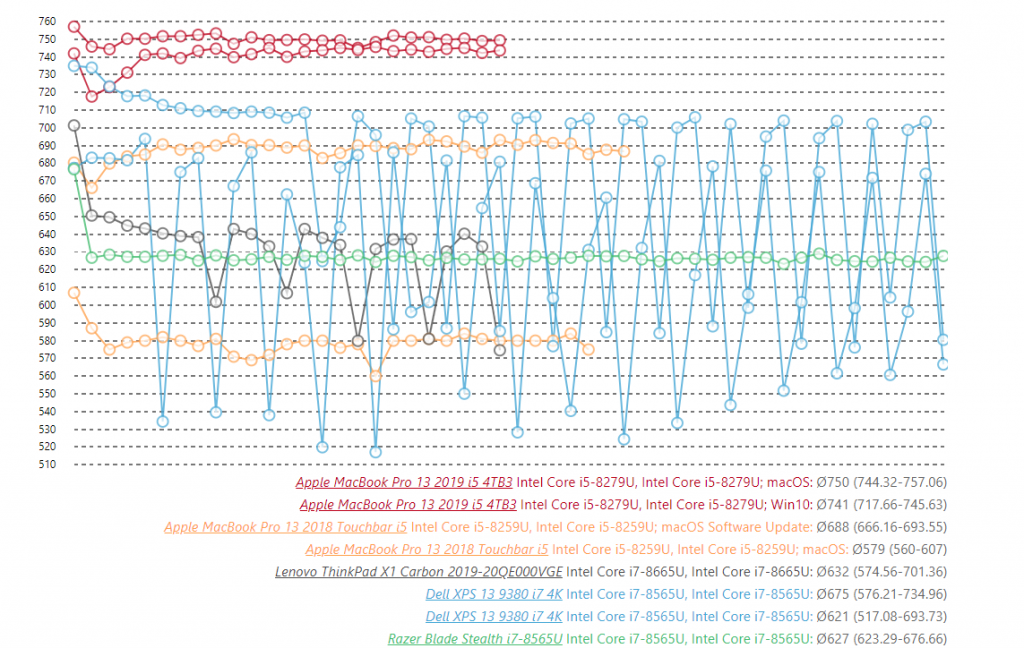Select the value Ø632 (574.56-701.36)
The image size is (1024, 648).
(882, 572)
